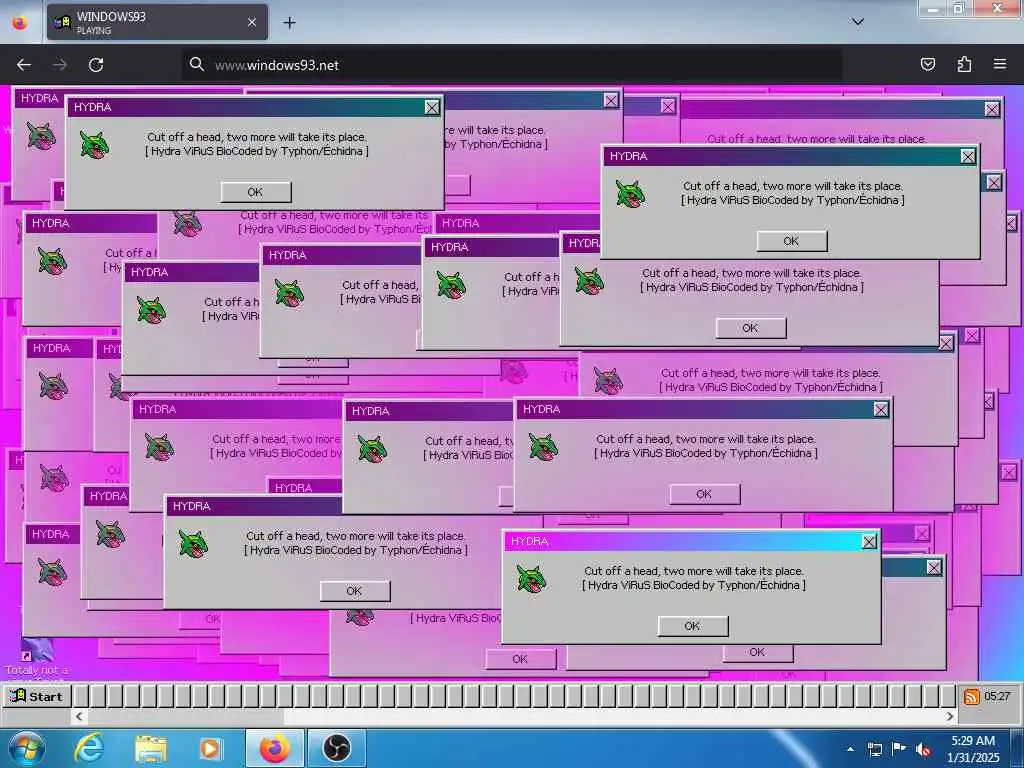Launch Internet Explorer from the taskbar
The image size is (1024, 768).
pyautogui.click(x=89, y=748)
